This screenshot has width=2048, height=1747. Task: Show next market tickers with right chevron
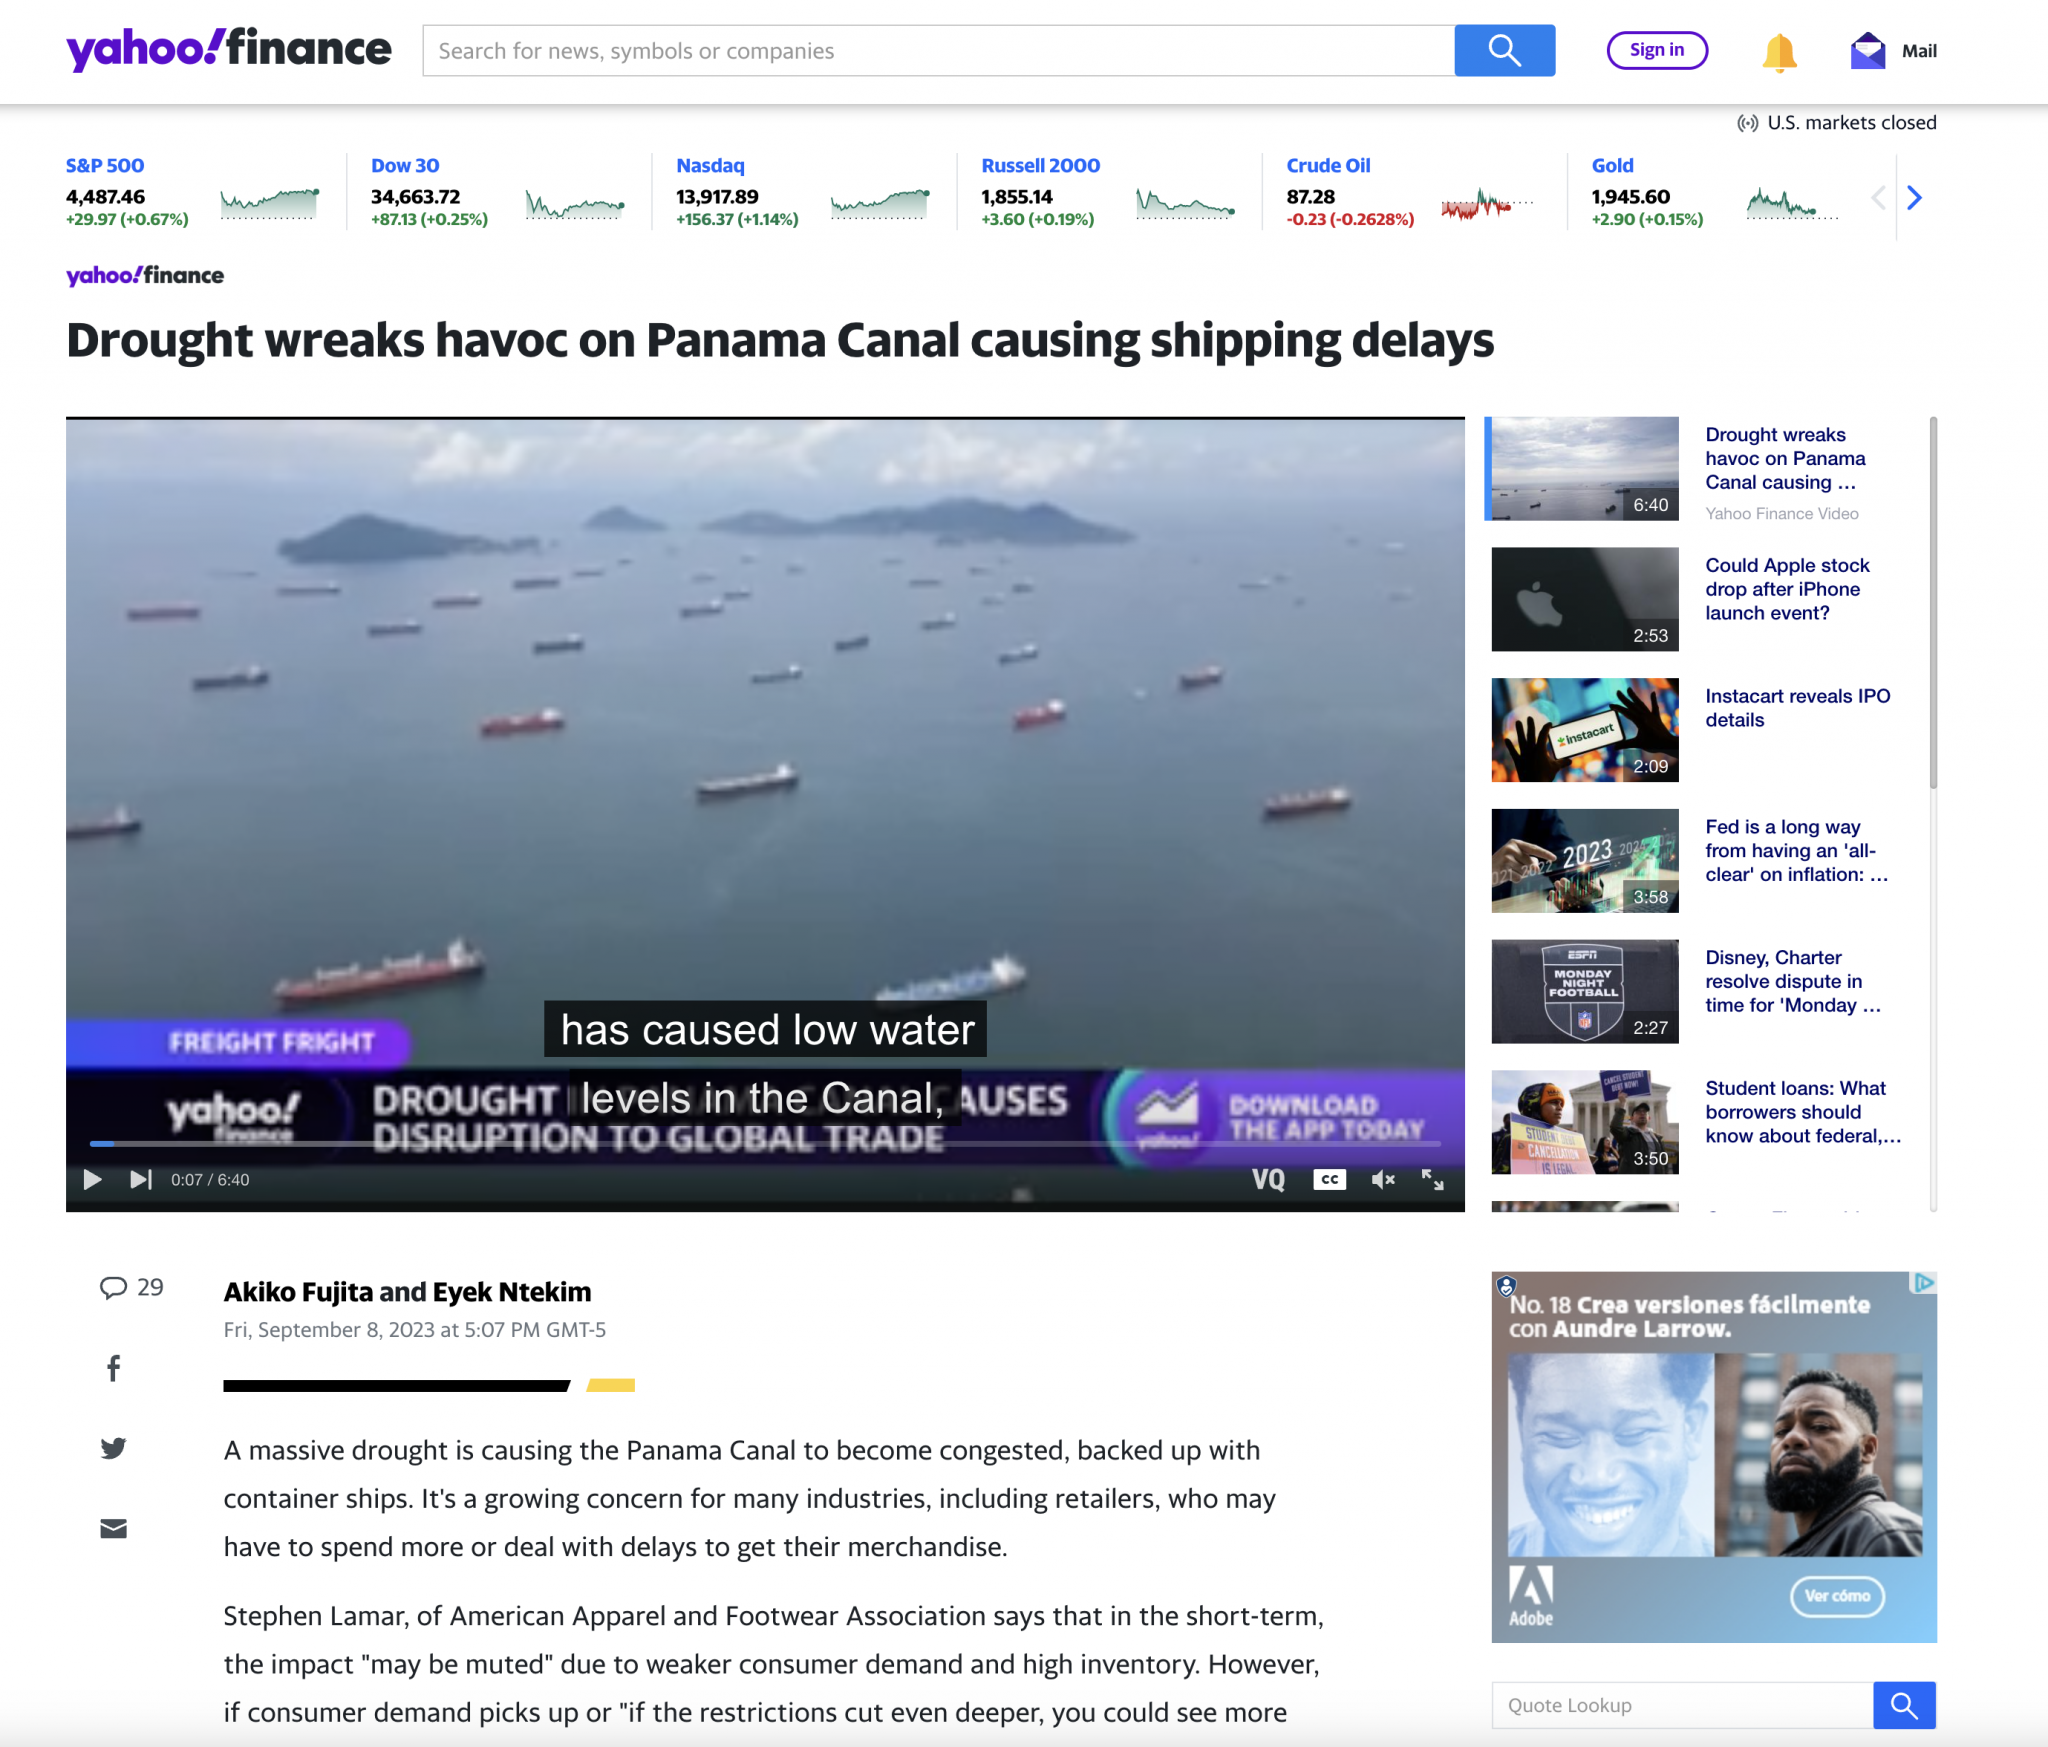(1914, 198)
